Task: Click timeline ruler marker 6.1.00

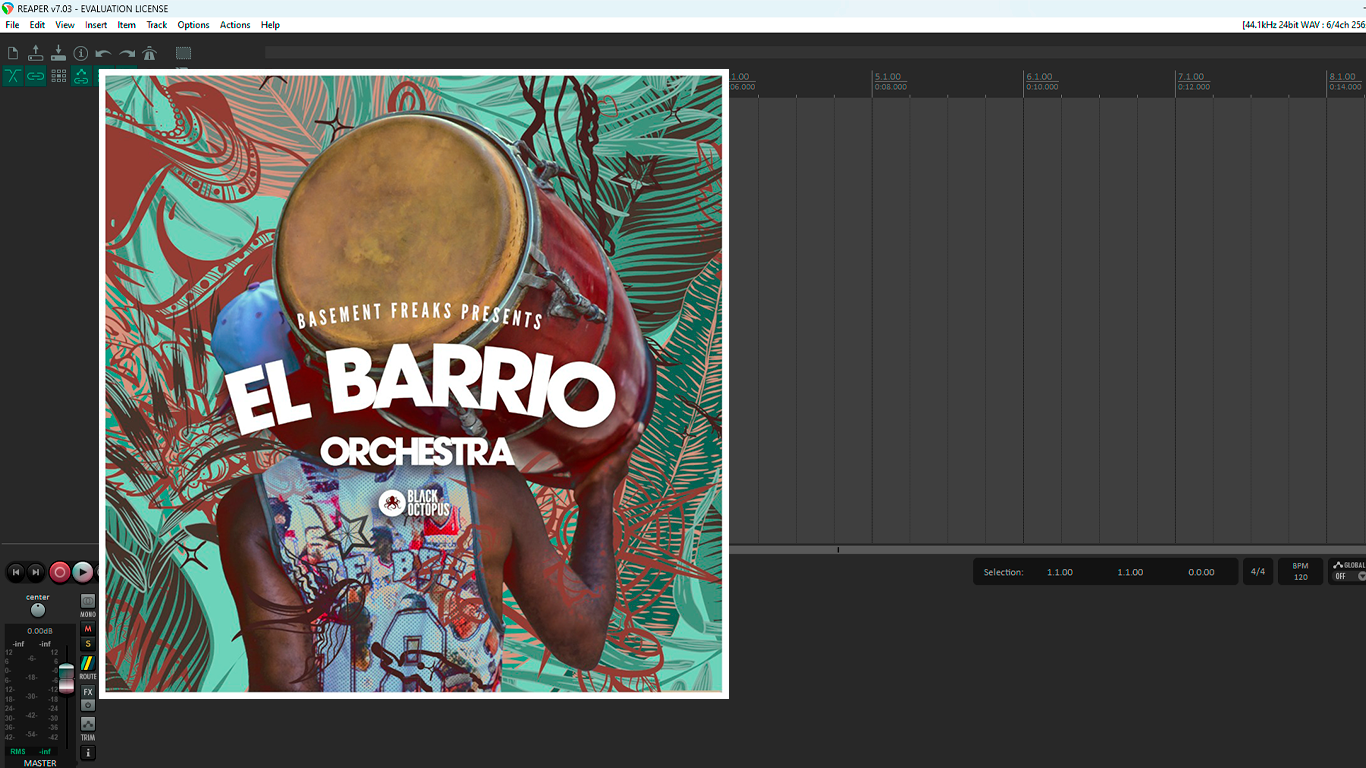Action: click(1039, 77)
